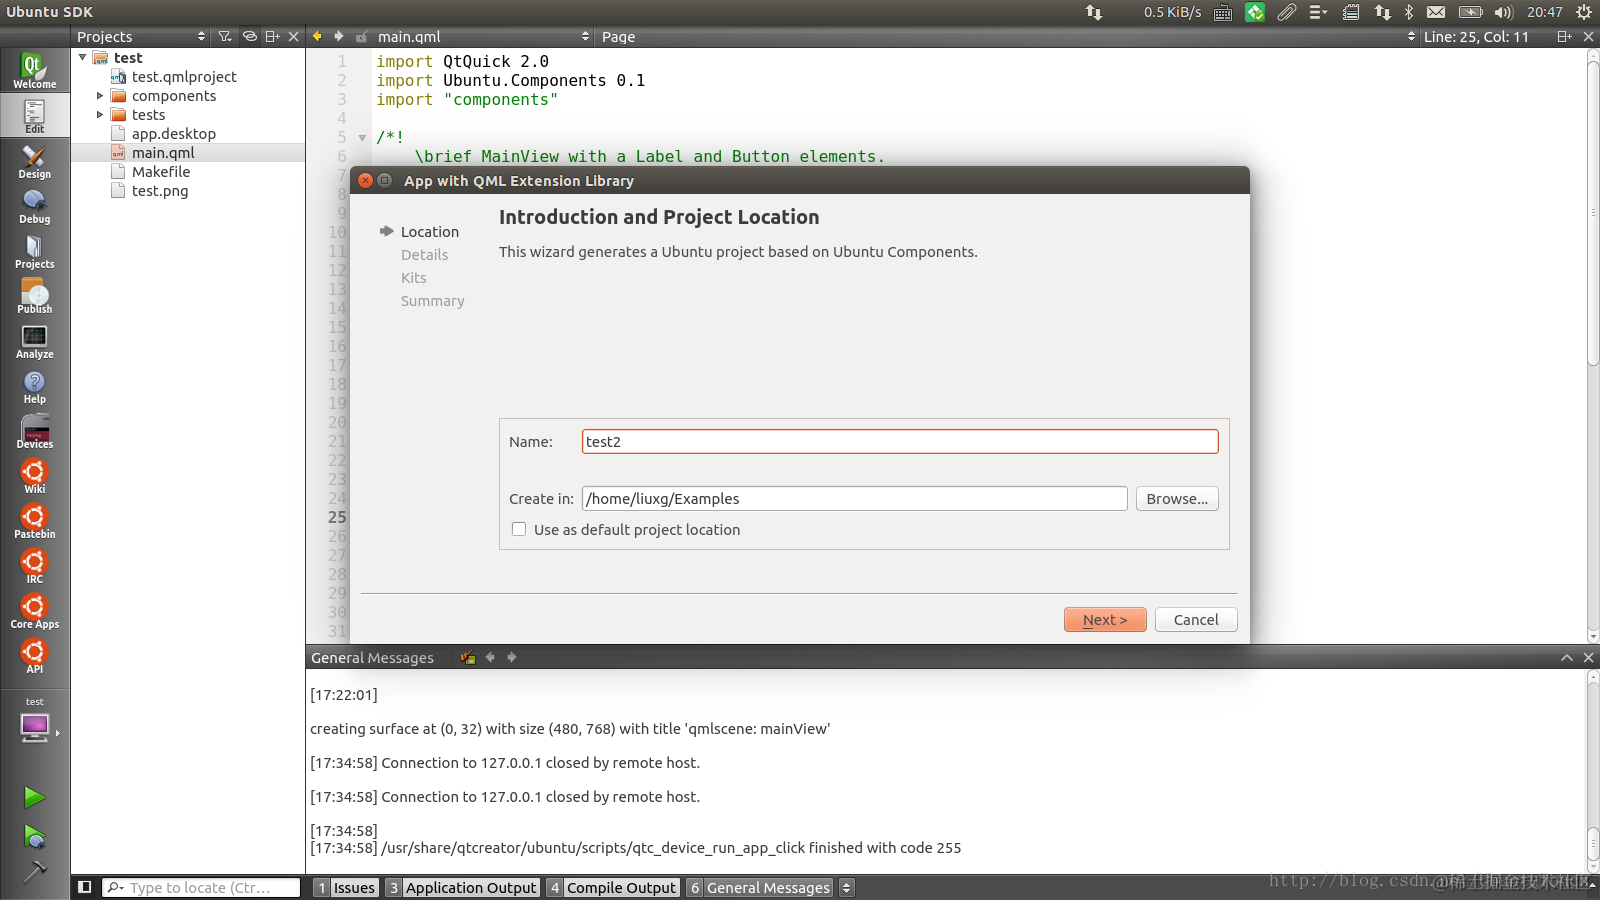This screenshot has width=1600, height=900.
Task: Open the Design mode
Action: [34, 161]
